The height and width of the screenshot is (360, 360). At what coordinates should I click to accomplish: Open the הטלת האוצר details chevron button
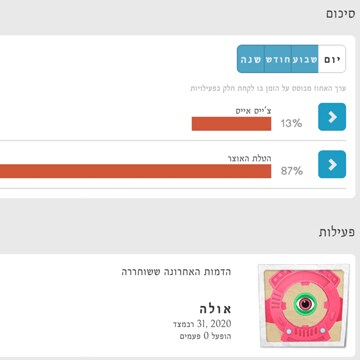click(x=332, y=164)
